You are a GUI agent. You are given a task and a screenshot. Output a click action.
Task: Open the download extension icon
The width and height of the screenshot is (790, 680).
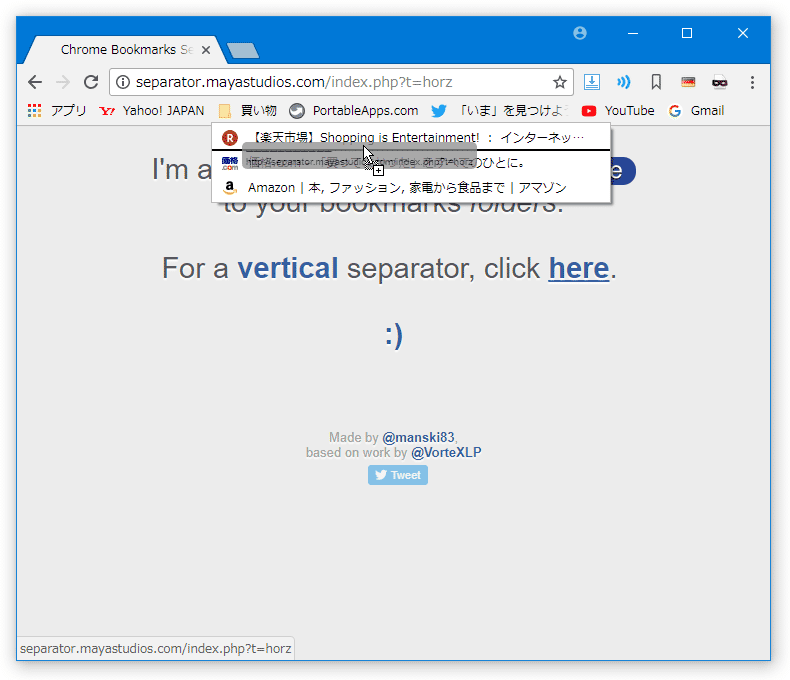coord(592,82)
